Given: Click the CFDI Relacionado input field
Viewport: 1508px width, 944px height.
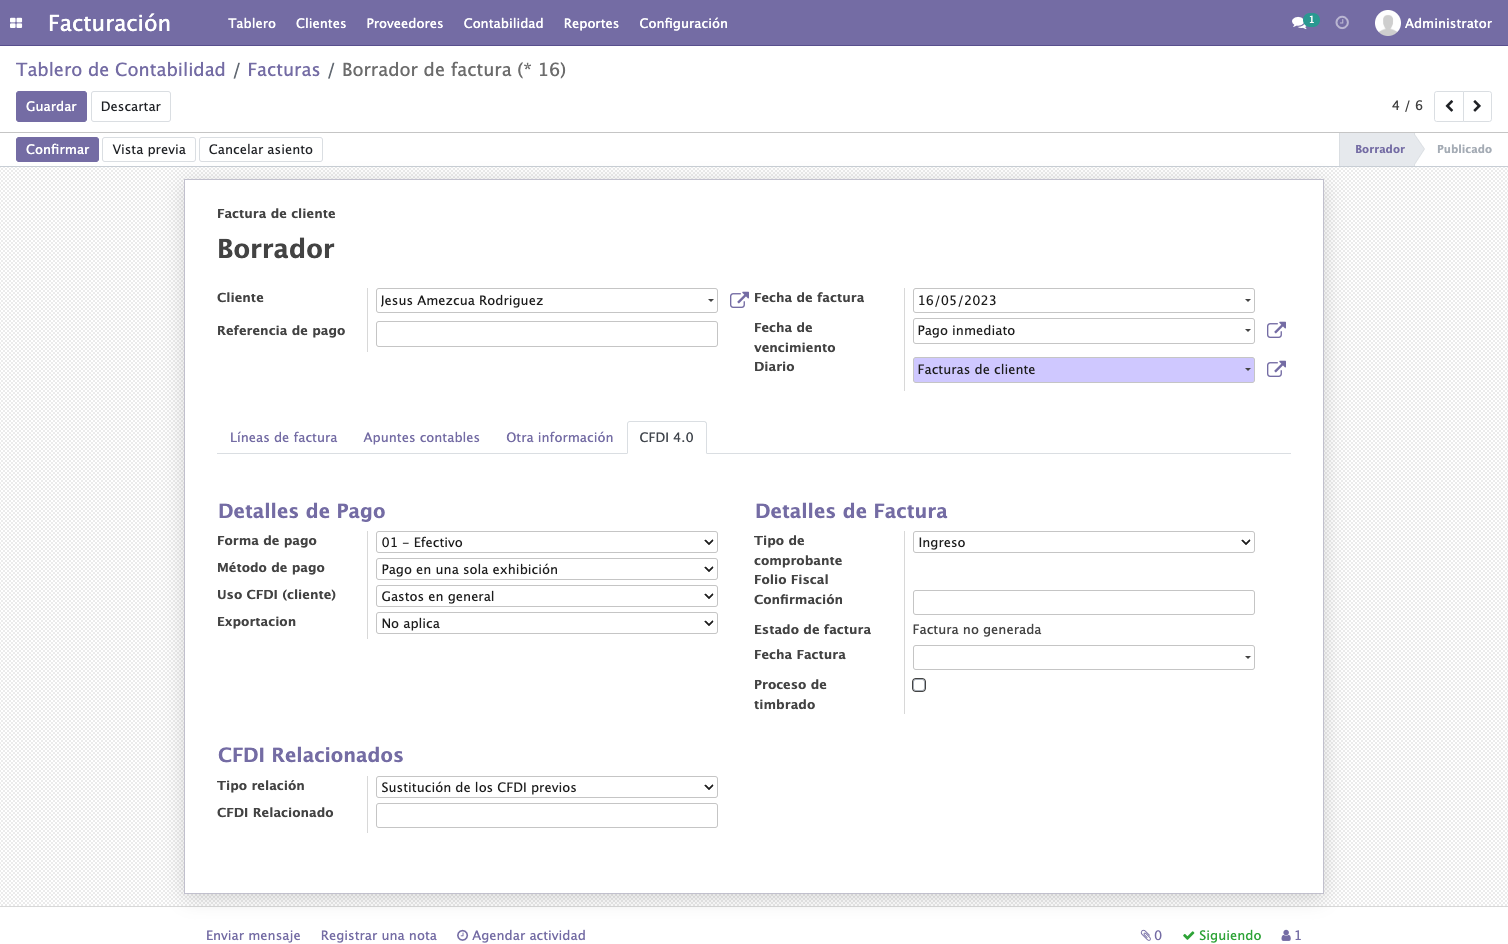Looking at the screenshot, I should (547, 815).
